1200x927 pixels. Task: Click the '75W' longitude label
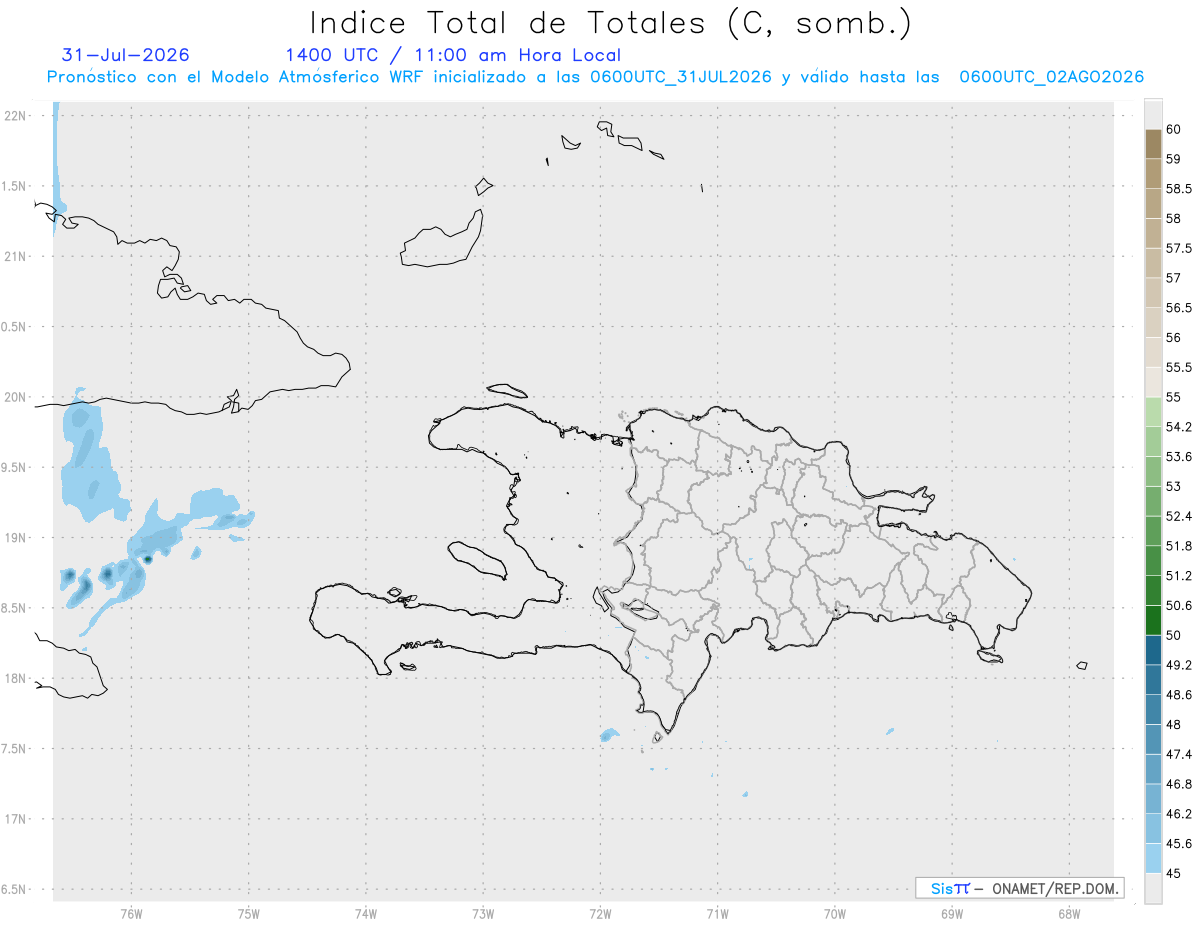point(249,913)
